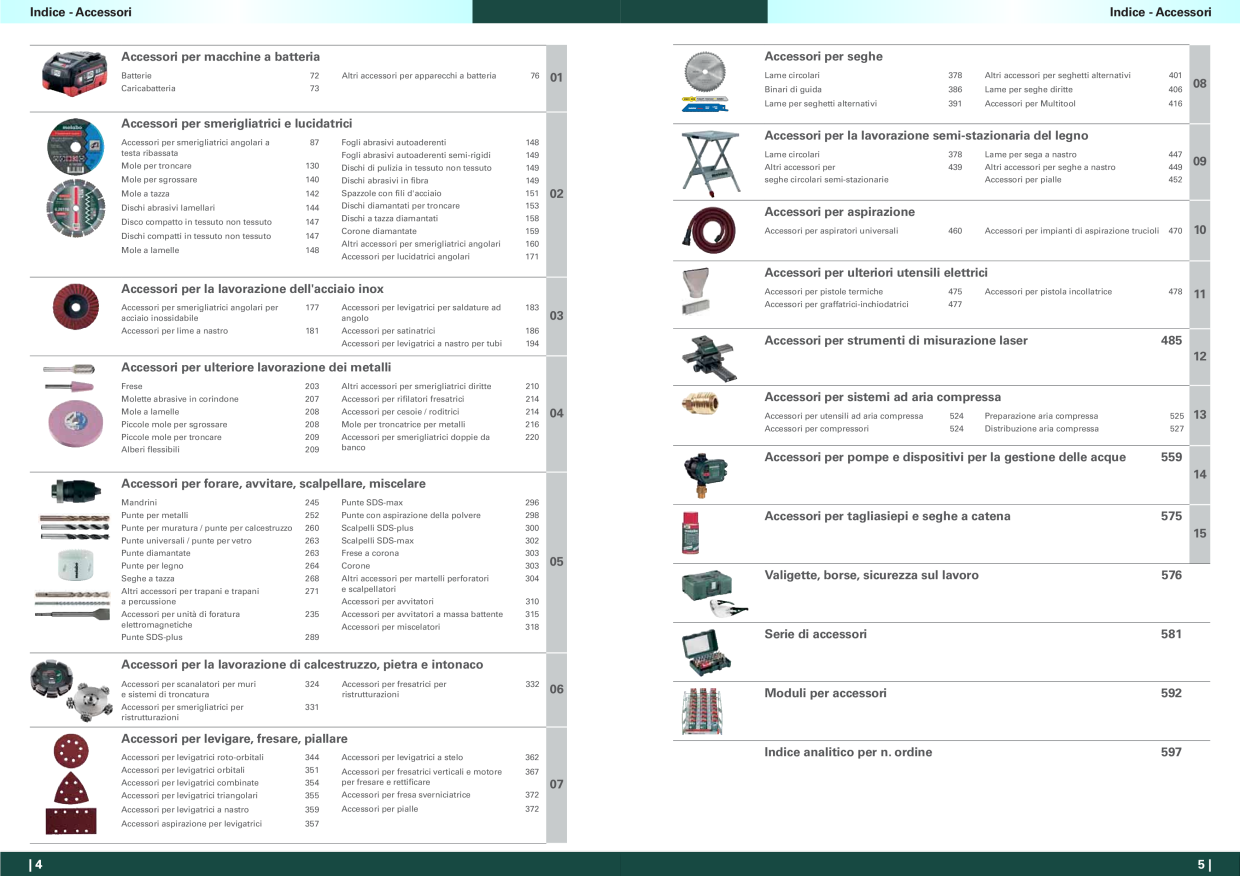Image resolution: width=1240 pixels, height=876 pixels.
Task: Select section tab 08
Action: (x=1200, y=84)
